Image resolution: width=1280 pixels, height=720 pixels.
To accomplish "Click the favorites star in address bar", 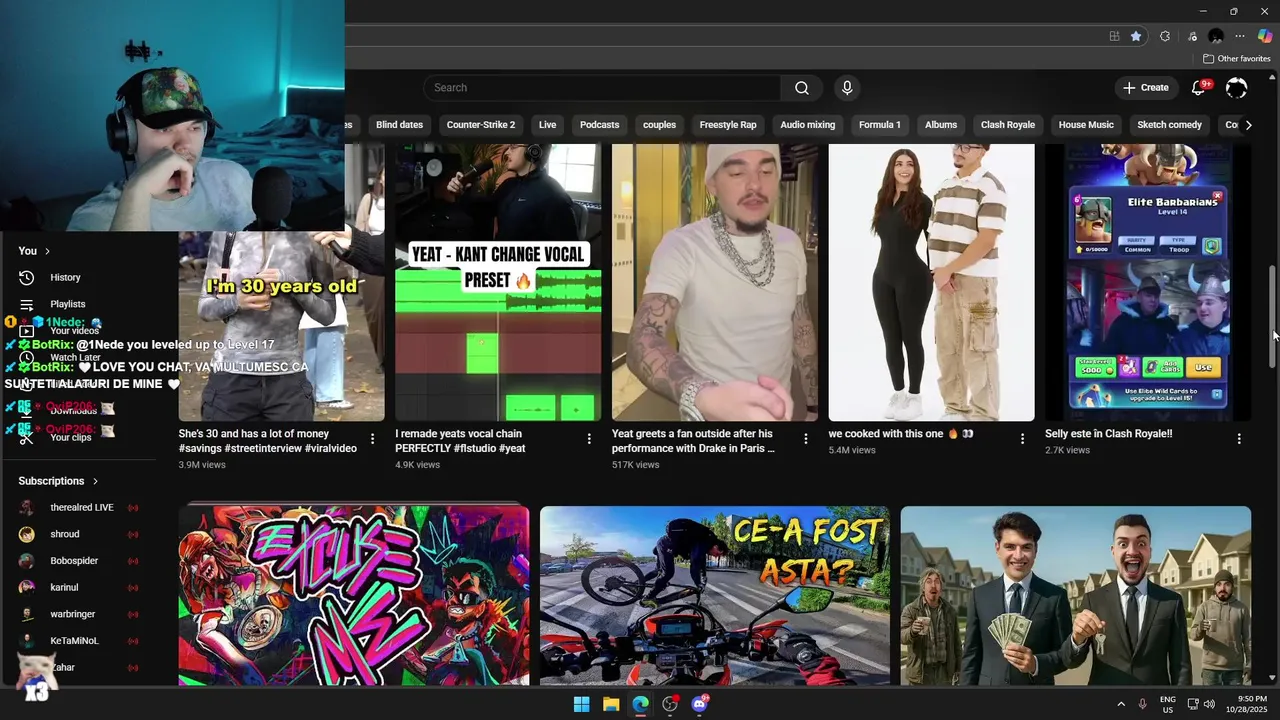I will click(x=1136, y=36).
